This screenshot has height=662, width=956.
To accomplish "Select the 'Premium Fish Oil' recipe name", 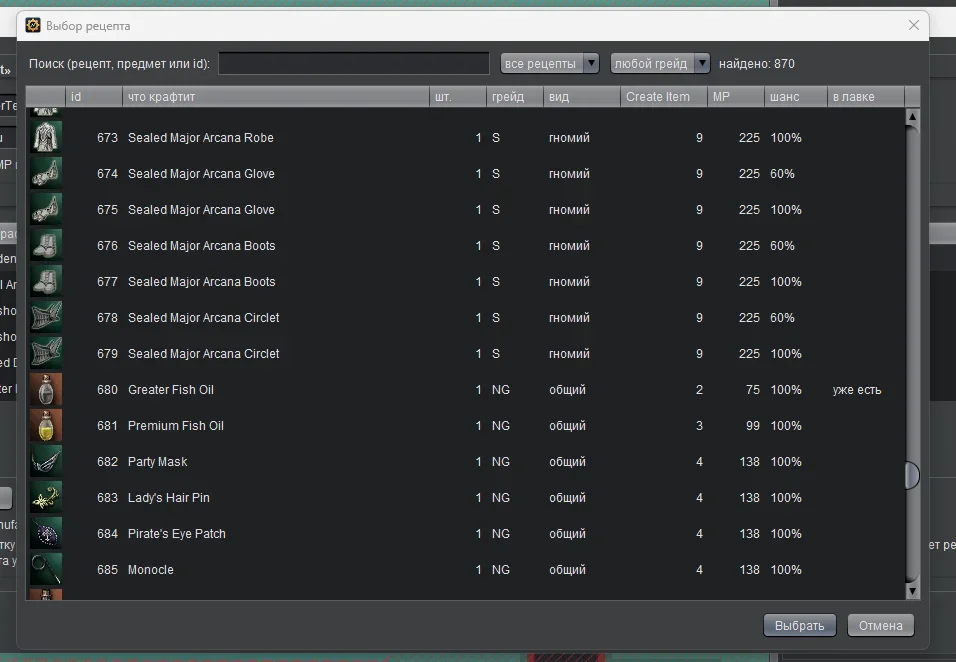I will 176,425.
